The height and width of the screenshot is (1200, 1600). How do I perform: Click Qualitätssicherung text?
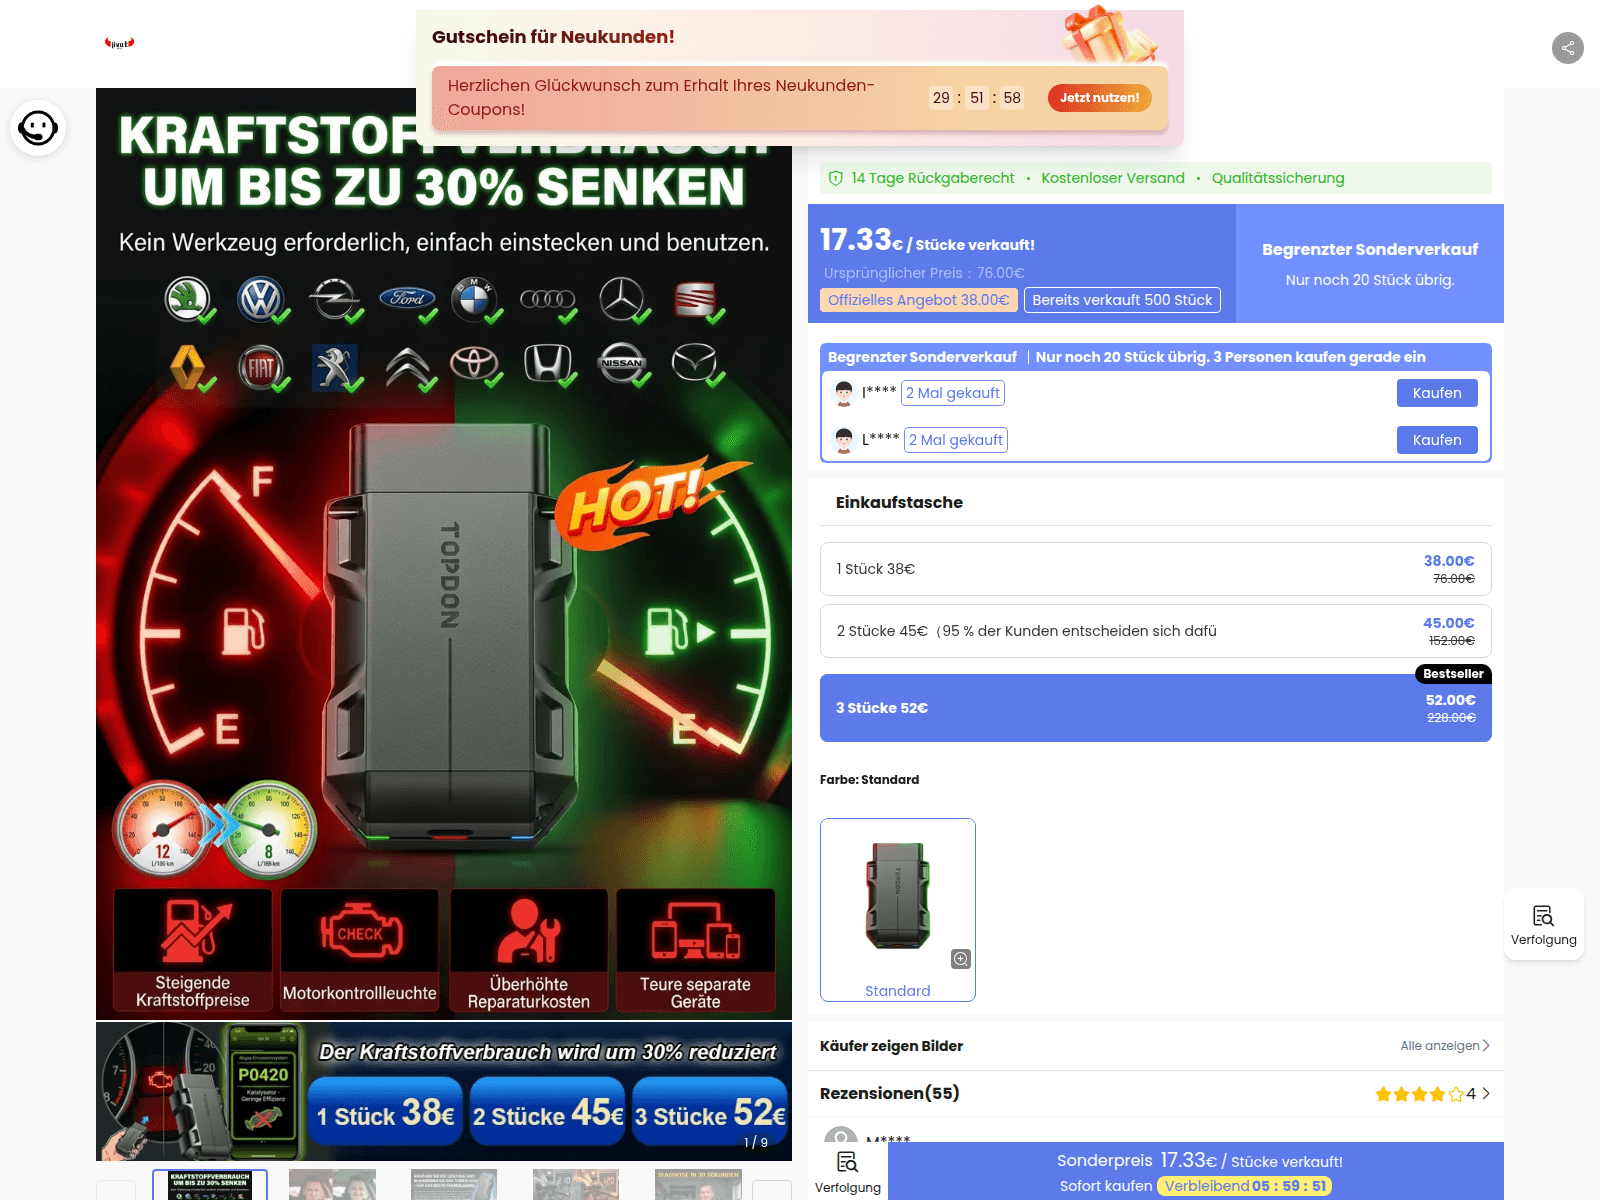1278,178
